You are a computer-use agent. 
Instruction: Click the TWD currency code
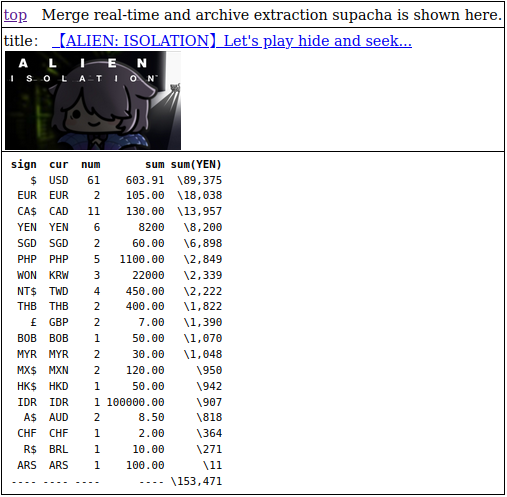59,291
